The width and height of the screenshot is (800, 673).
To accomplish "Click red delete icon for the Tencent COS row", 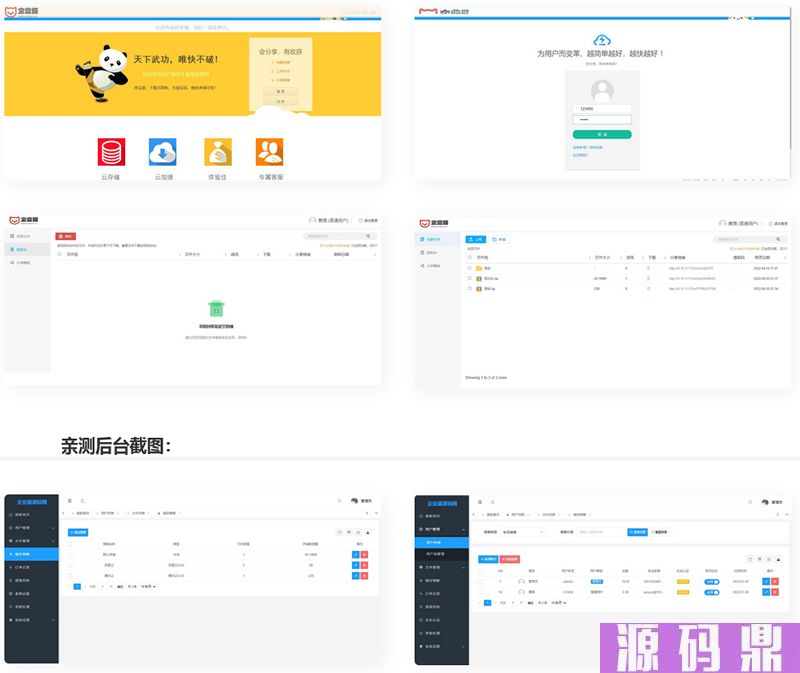I will tap(364, 576).
